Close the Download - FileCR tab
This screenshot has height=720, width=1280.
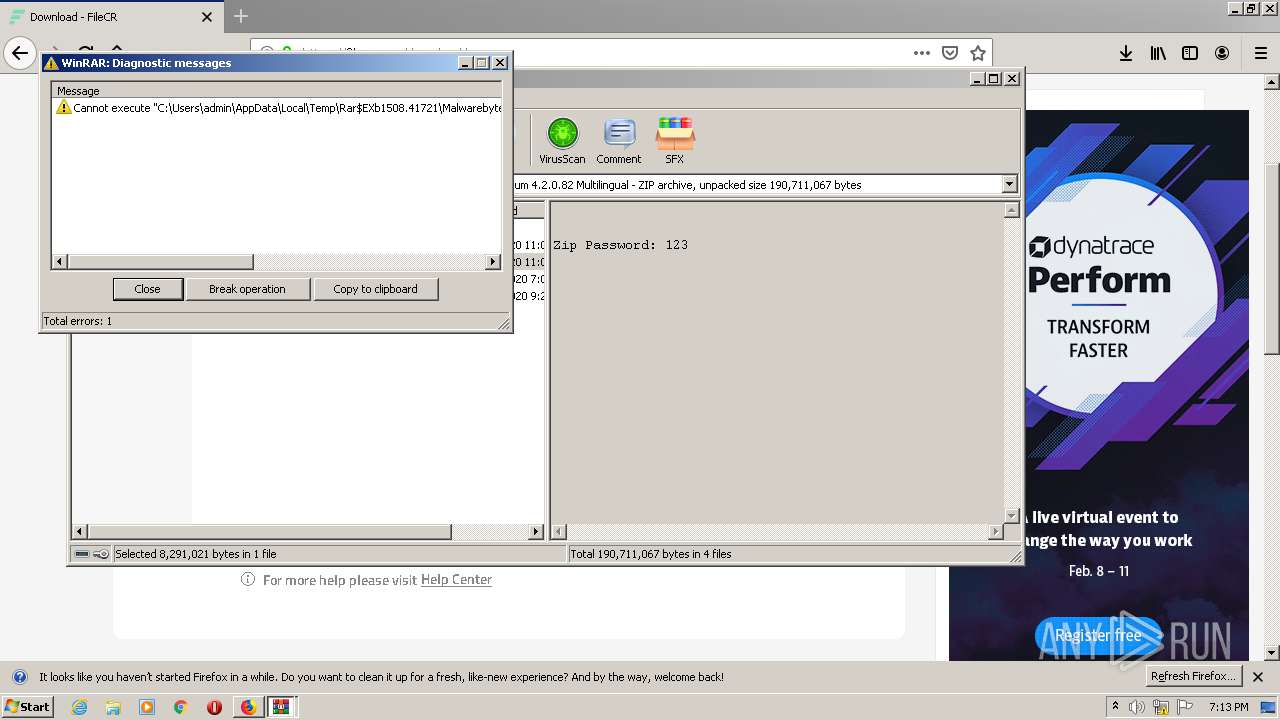[x=207, y=17]
